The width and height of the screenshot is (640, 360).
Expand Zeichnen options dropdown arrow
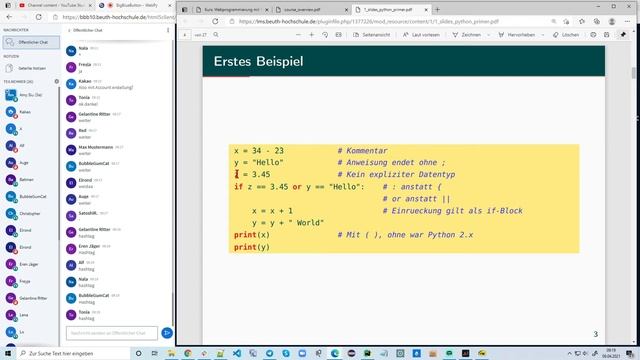(488, 35)
